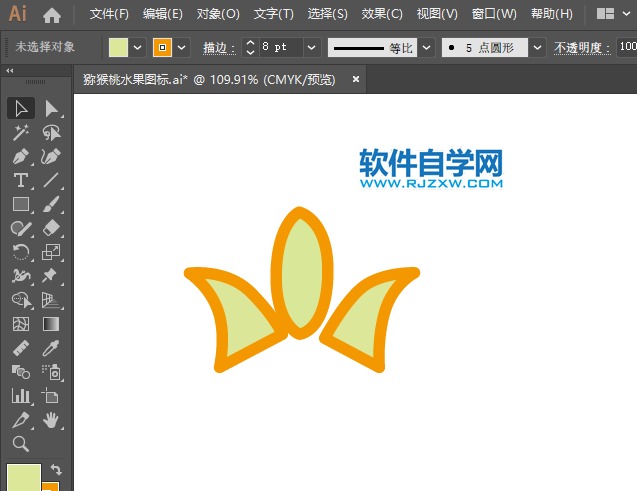Select the Type tool

[21, 180]
